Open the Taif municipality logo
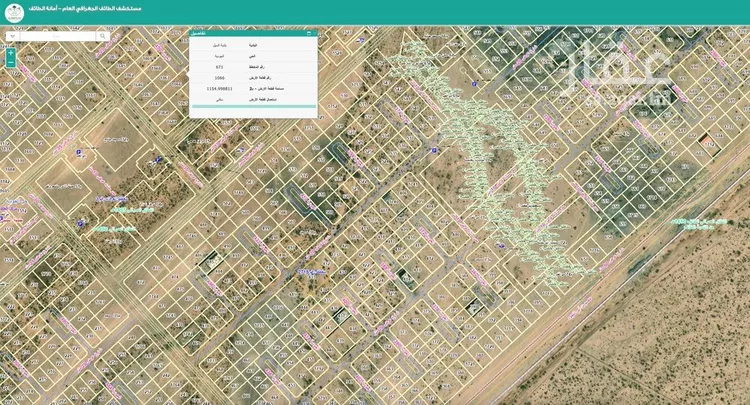This screenshot has width=750, height=405. [14, 12]
